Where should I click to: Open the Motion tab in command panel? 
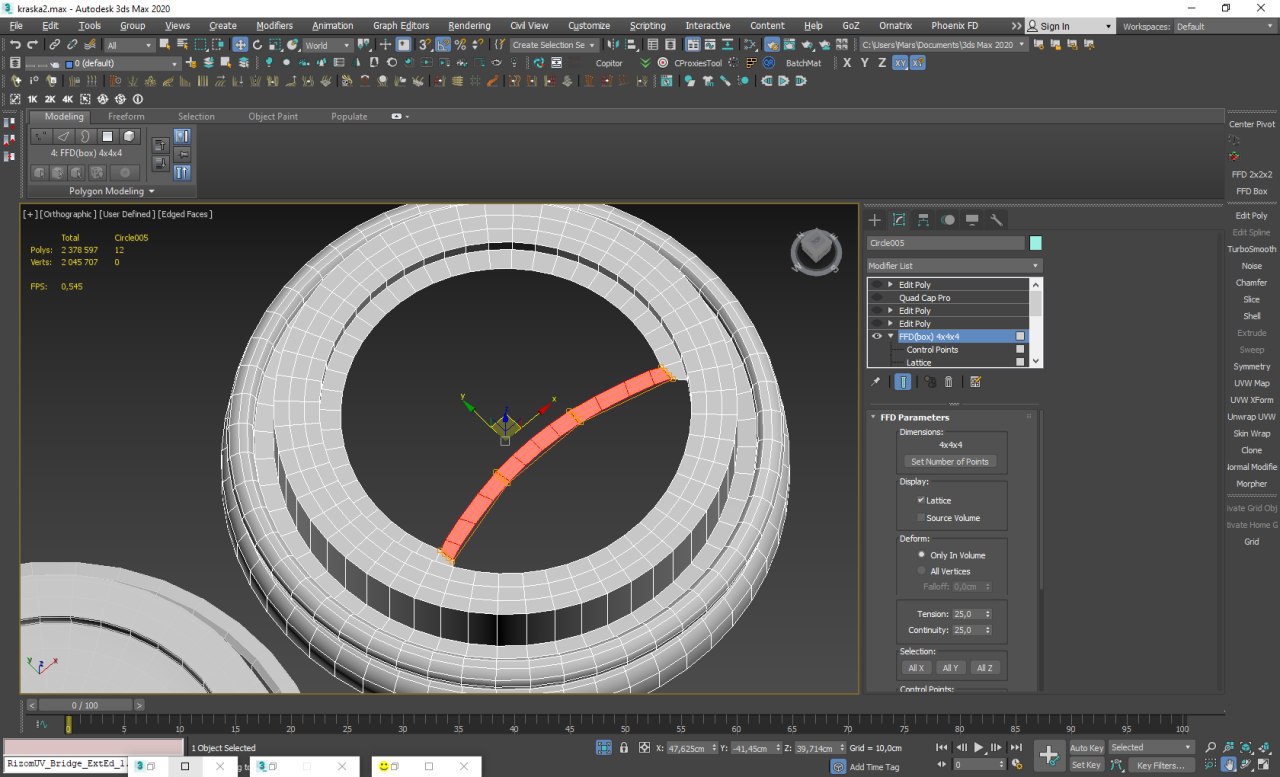948,220
